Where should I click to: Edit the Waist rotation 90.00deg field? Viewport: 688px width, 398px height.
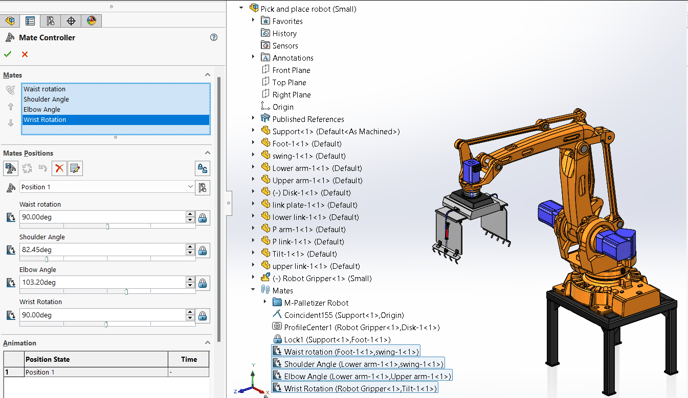[x=103, y=217]
